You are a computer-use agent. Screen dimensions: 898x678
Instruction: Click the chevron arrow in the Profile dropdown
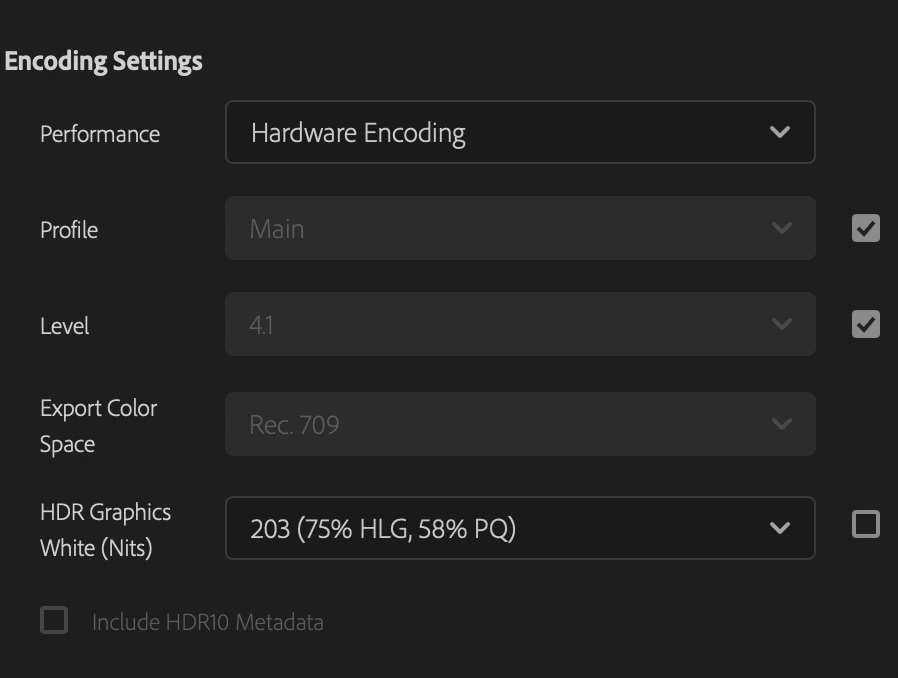(x=781, y=228)
